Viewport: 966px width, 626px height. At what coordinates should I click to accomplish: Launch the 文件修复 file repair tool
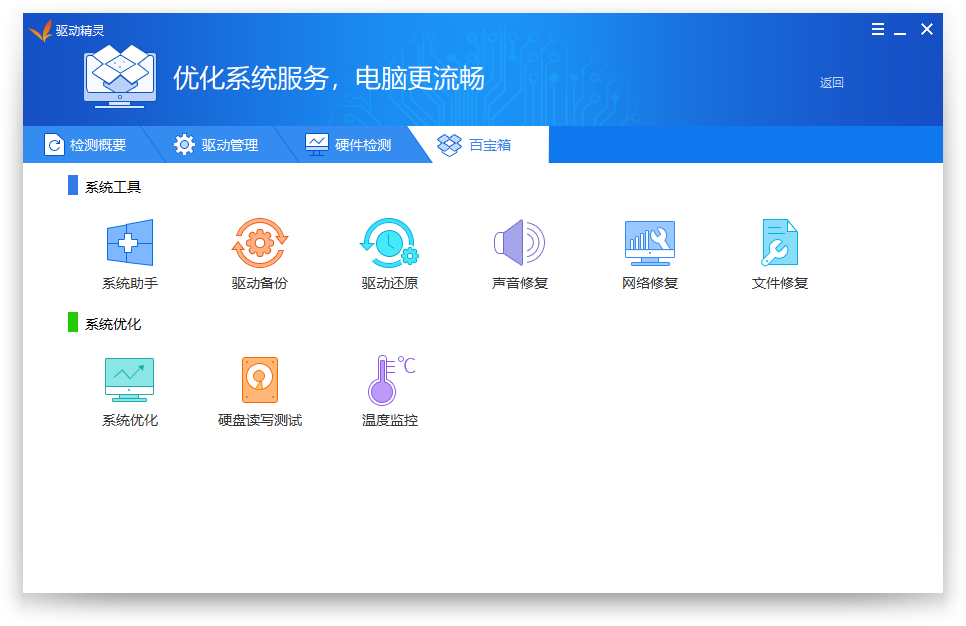pyautogui.click(x=779, y=243)
